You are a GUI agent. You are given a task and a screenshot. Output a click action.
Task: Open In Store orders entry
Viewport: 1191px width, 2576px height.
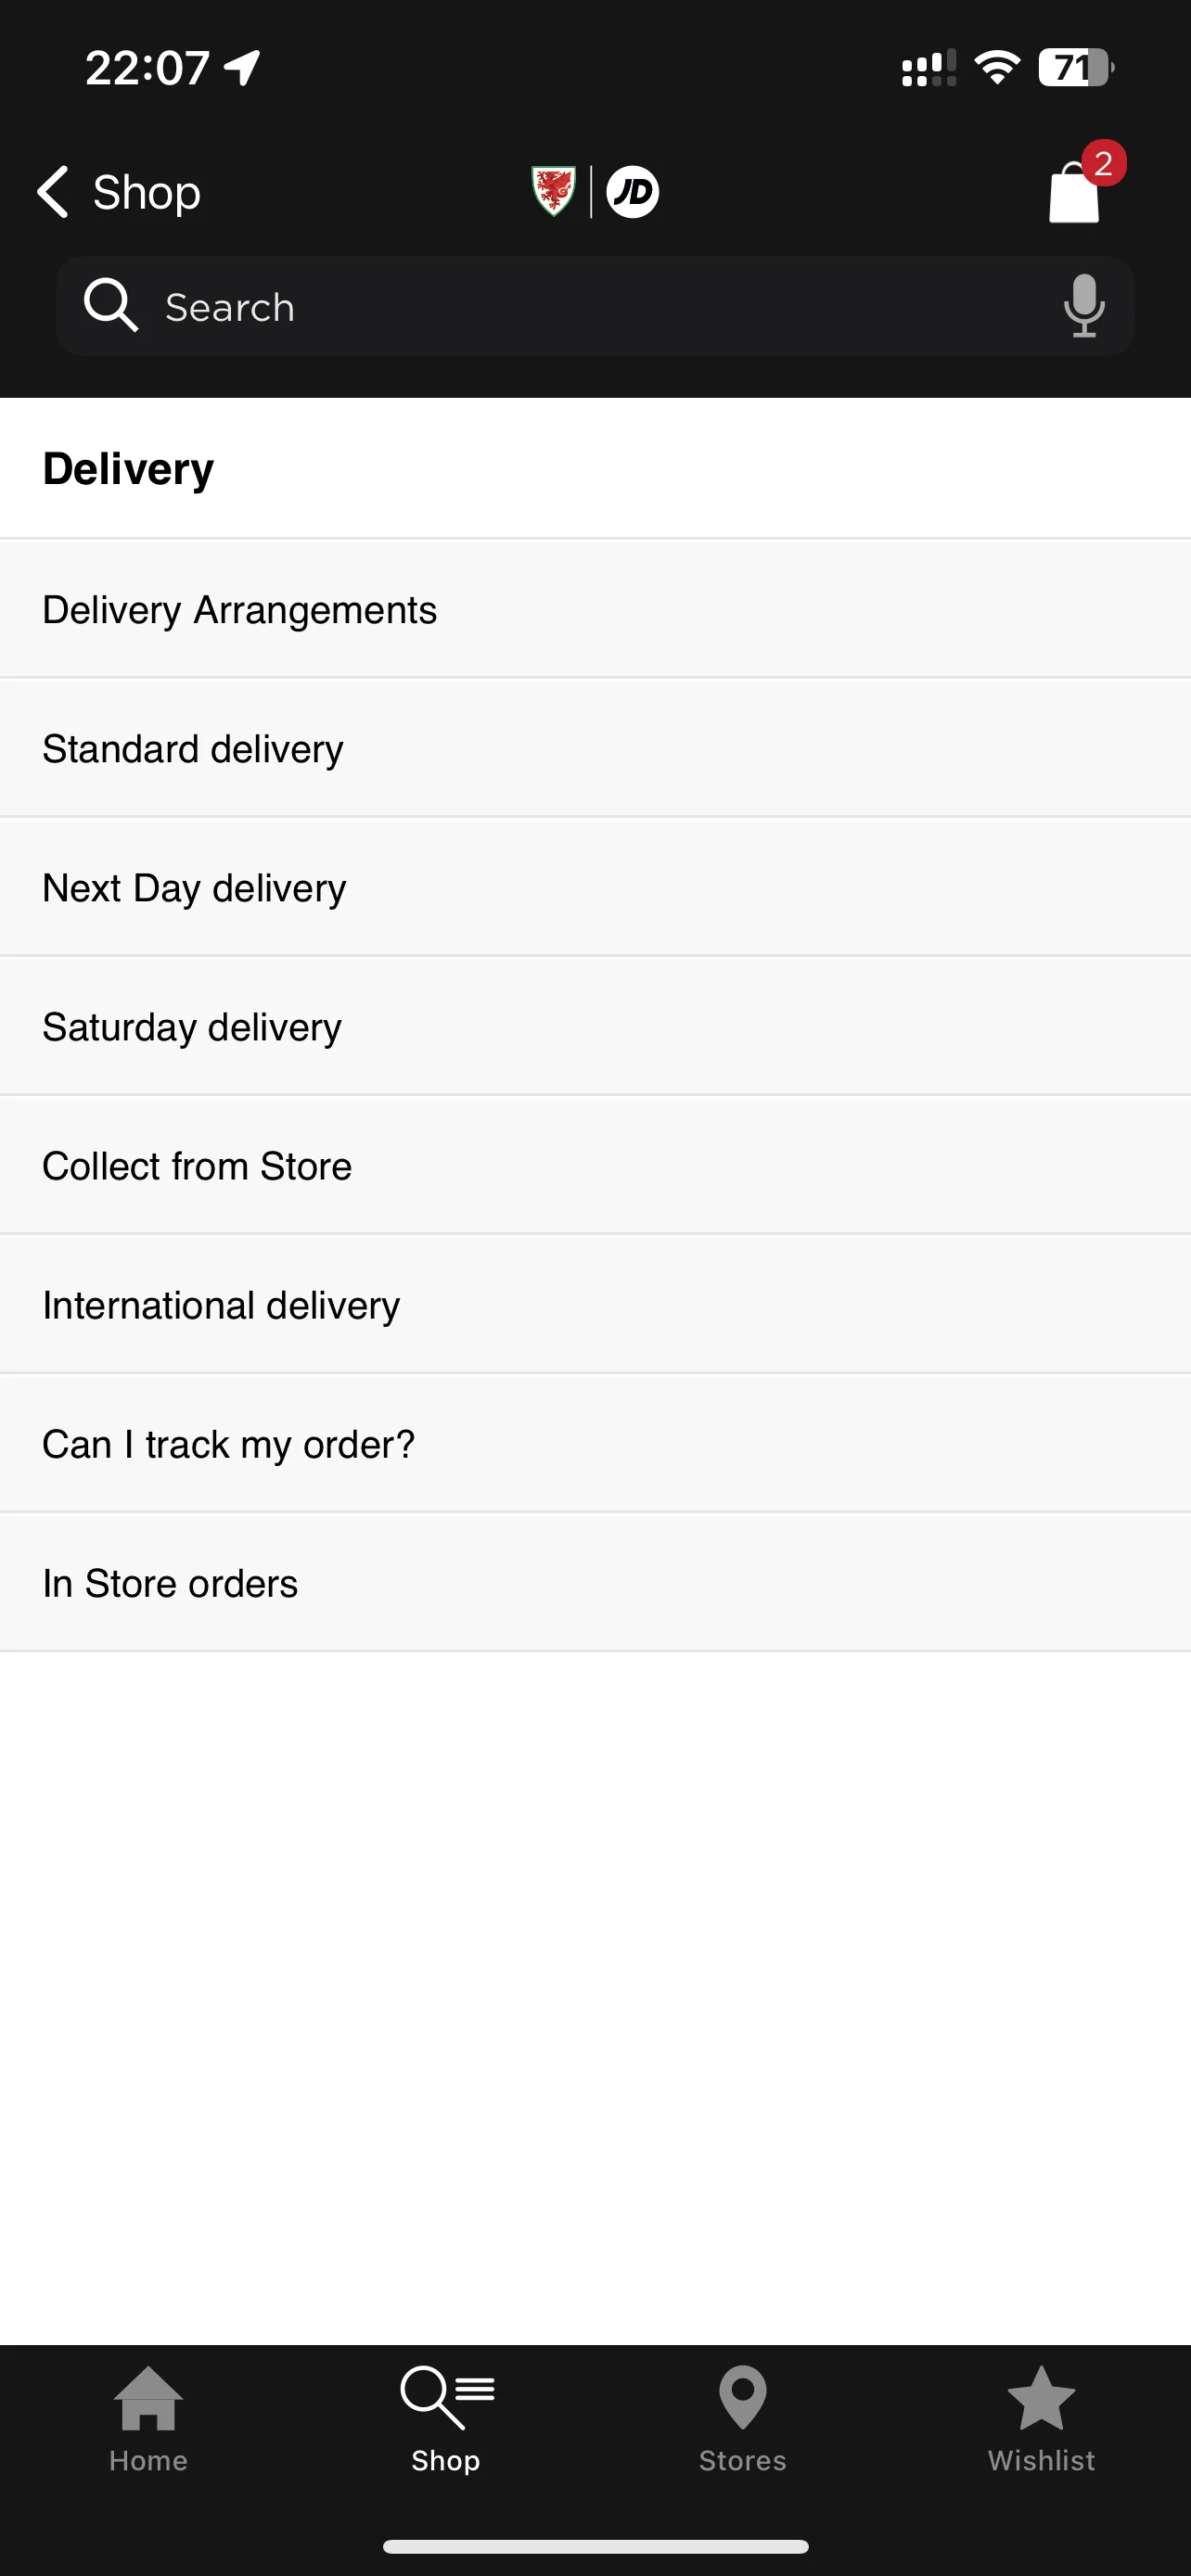595,1582
